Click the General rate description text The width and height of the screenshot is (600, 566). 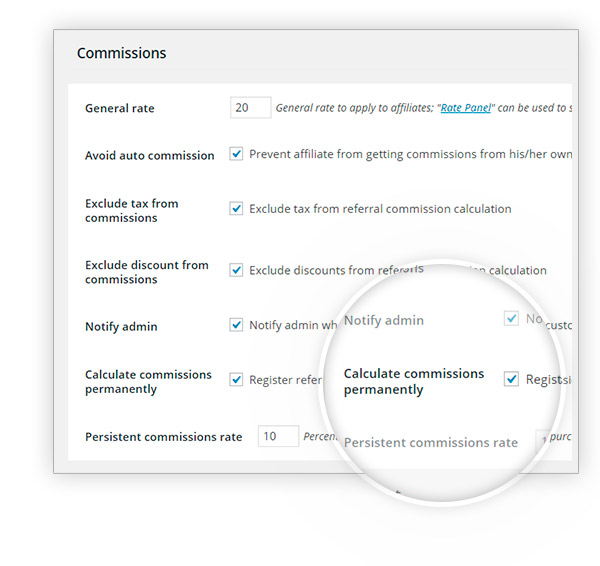356,108
